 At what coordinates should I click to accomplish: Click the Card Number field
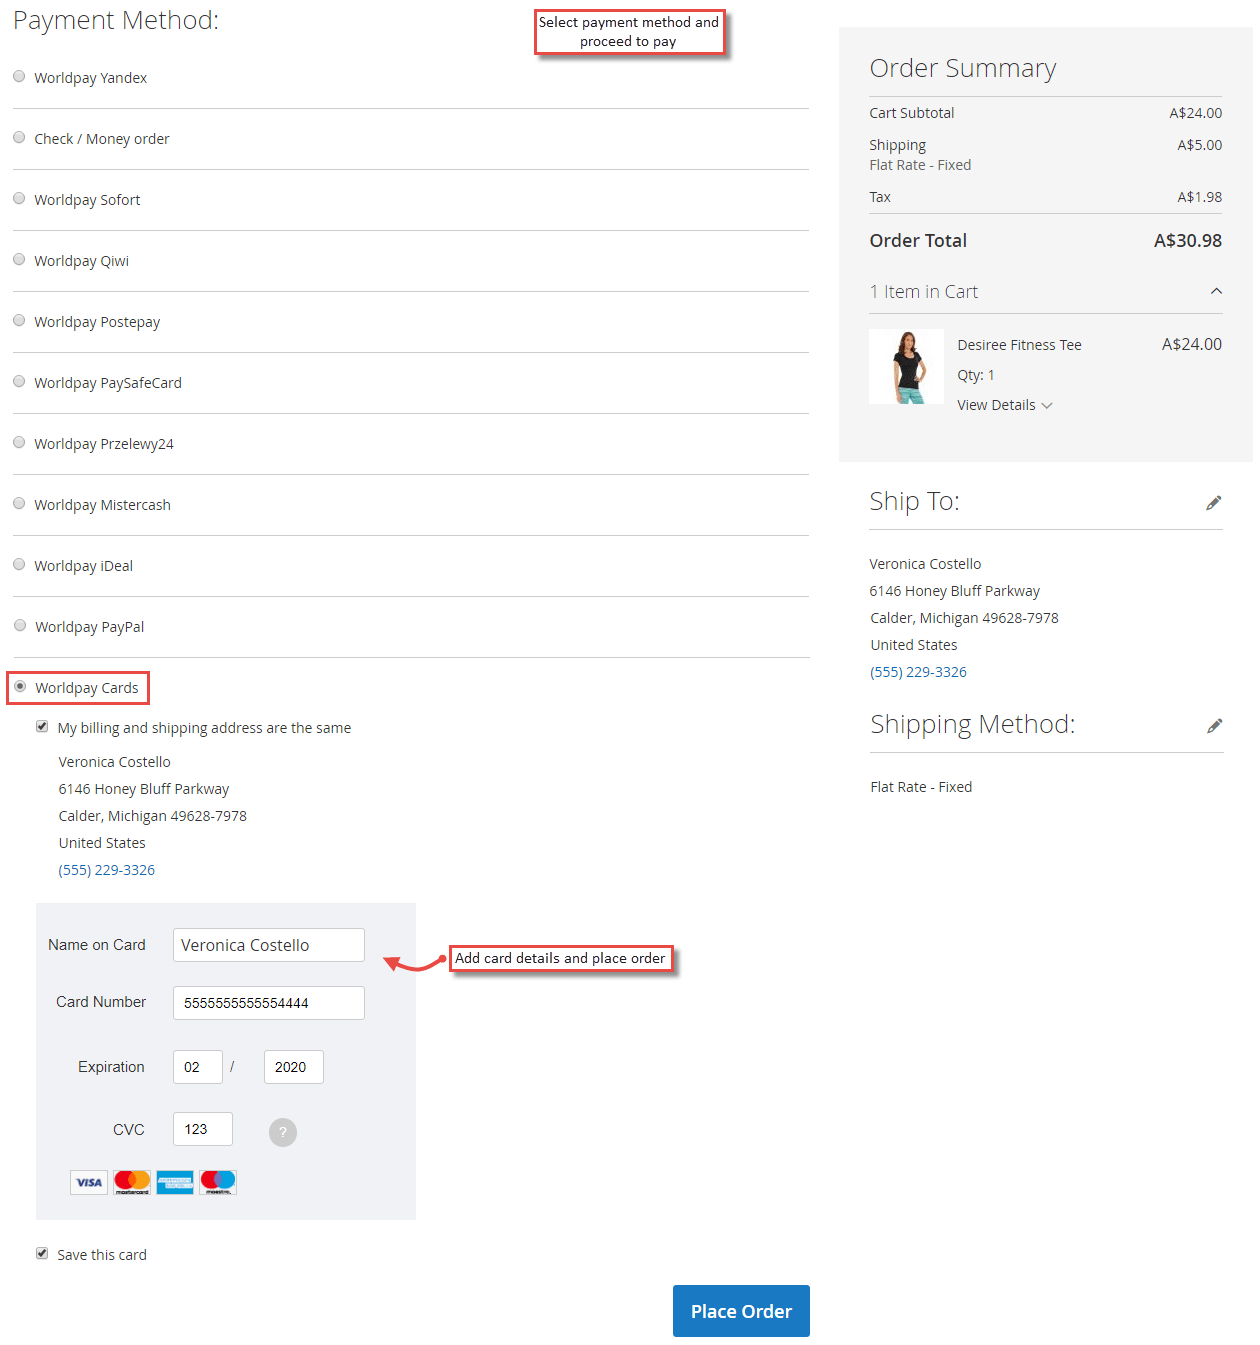pos(268,1002)
